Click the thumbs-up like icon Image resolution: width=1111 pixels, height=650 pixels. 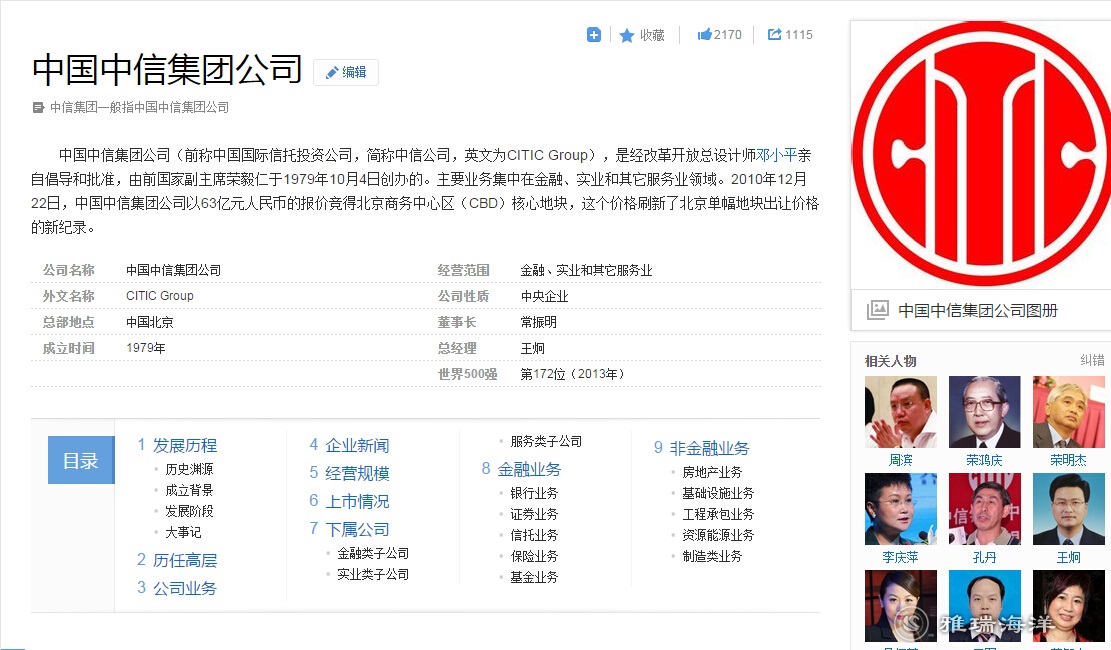click(x=704, y=35)
